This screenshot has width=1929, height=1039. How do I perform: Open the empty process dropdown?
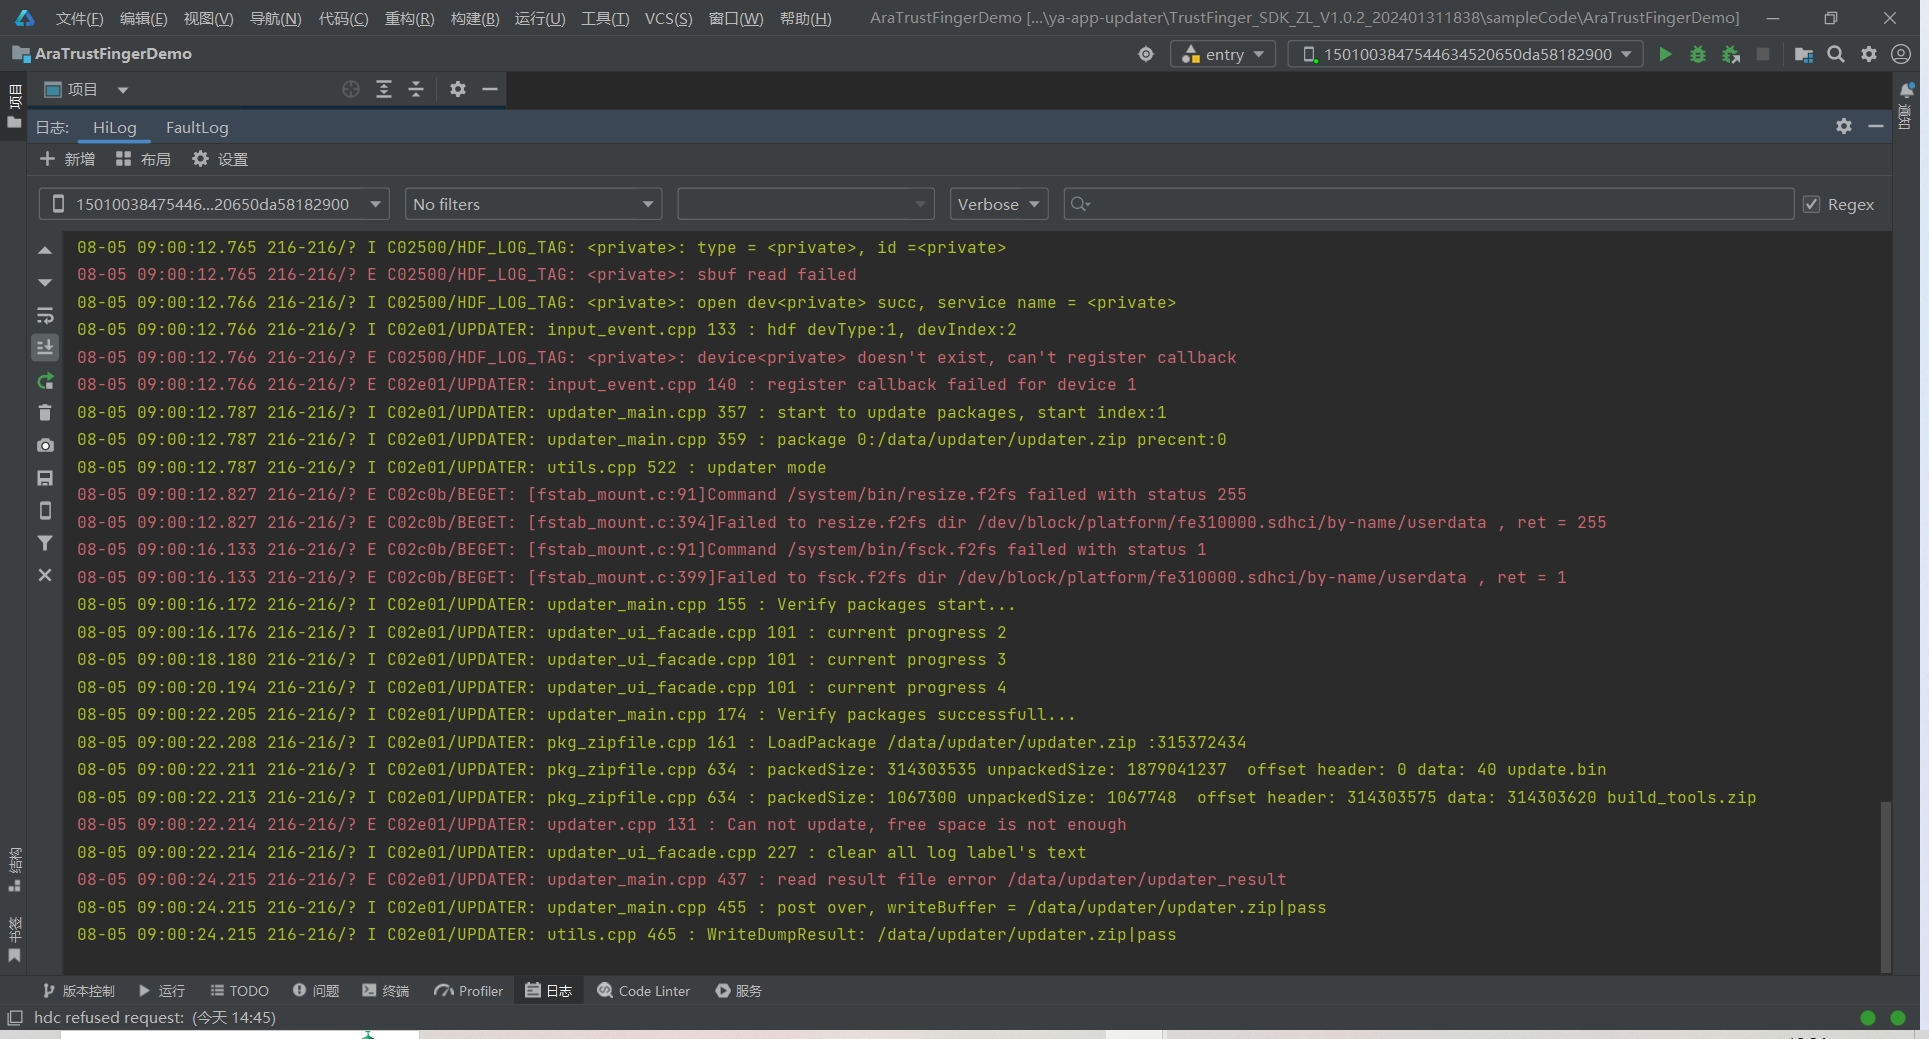(806, 204)
